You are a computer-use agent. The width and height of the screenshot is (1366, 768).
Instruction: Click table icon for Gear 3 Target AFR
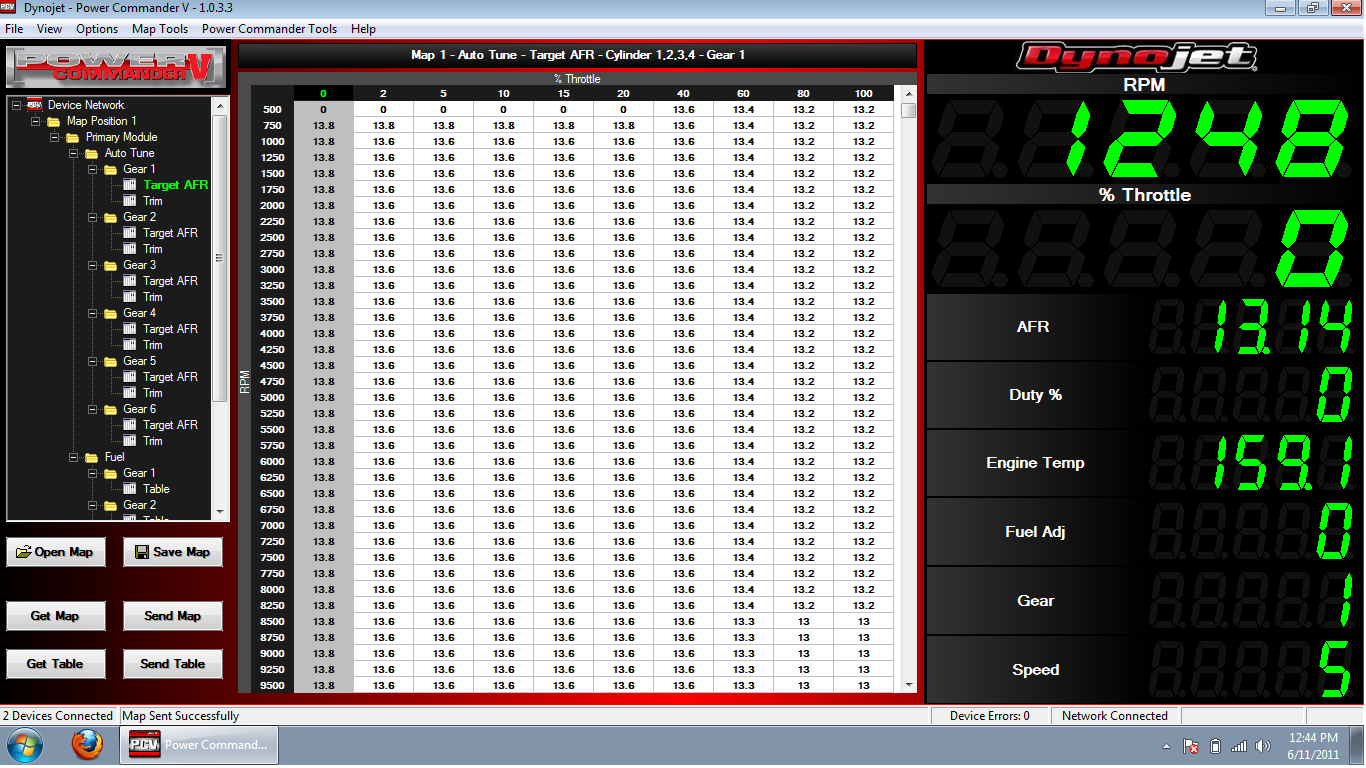click(129, 281)
